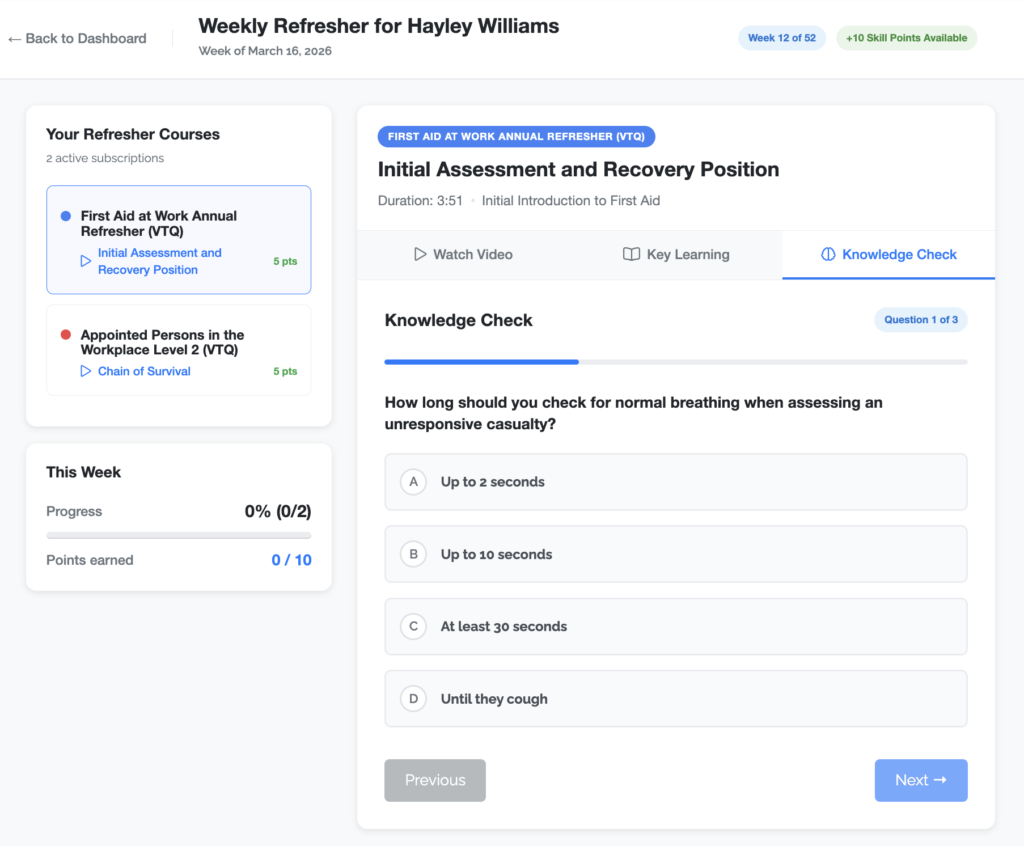Click the Week 12 of 52 badge
Image resolution: width=1024 pixels, height=846 pixels.
pos(781,38)
